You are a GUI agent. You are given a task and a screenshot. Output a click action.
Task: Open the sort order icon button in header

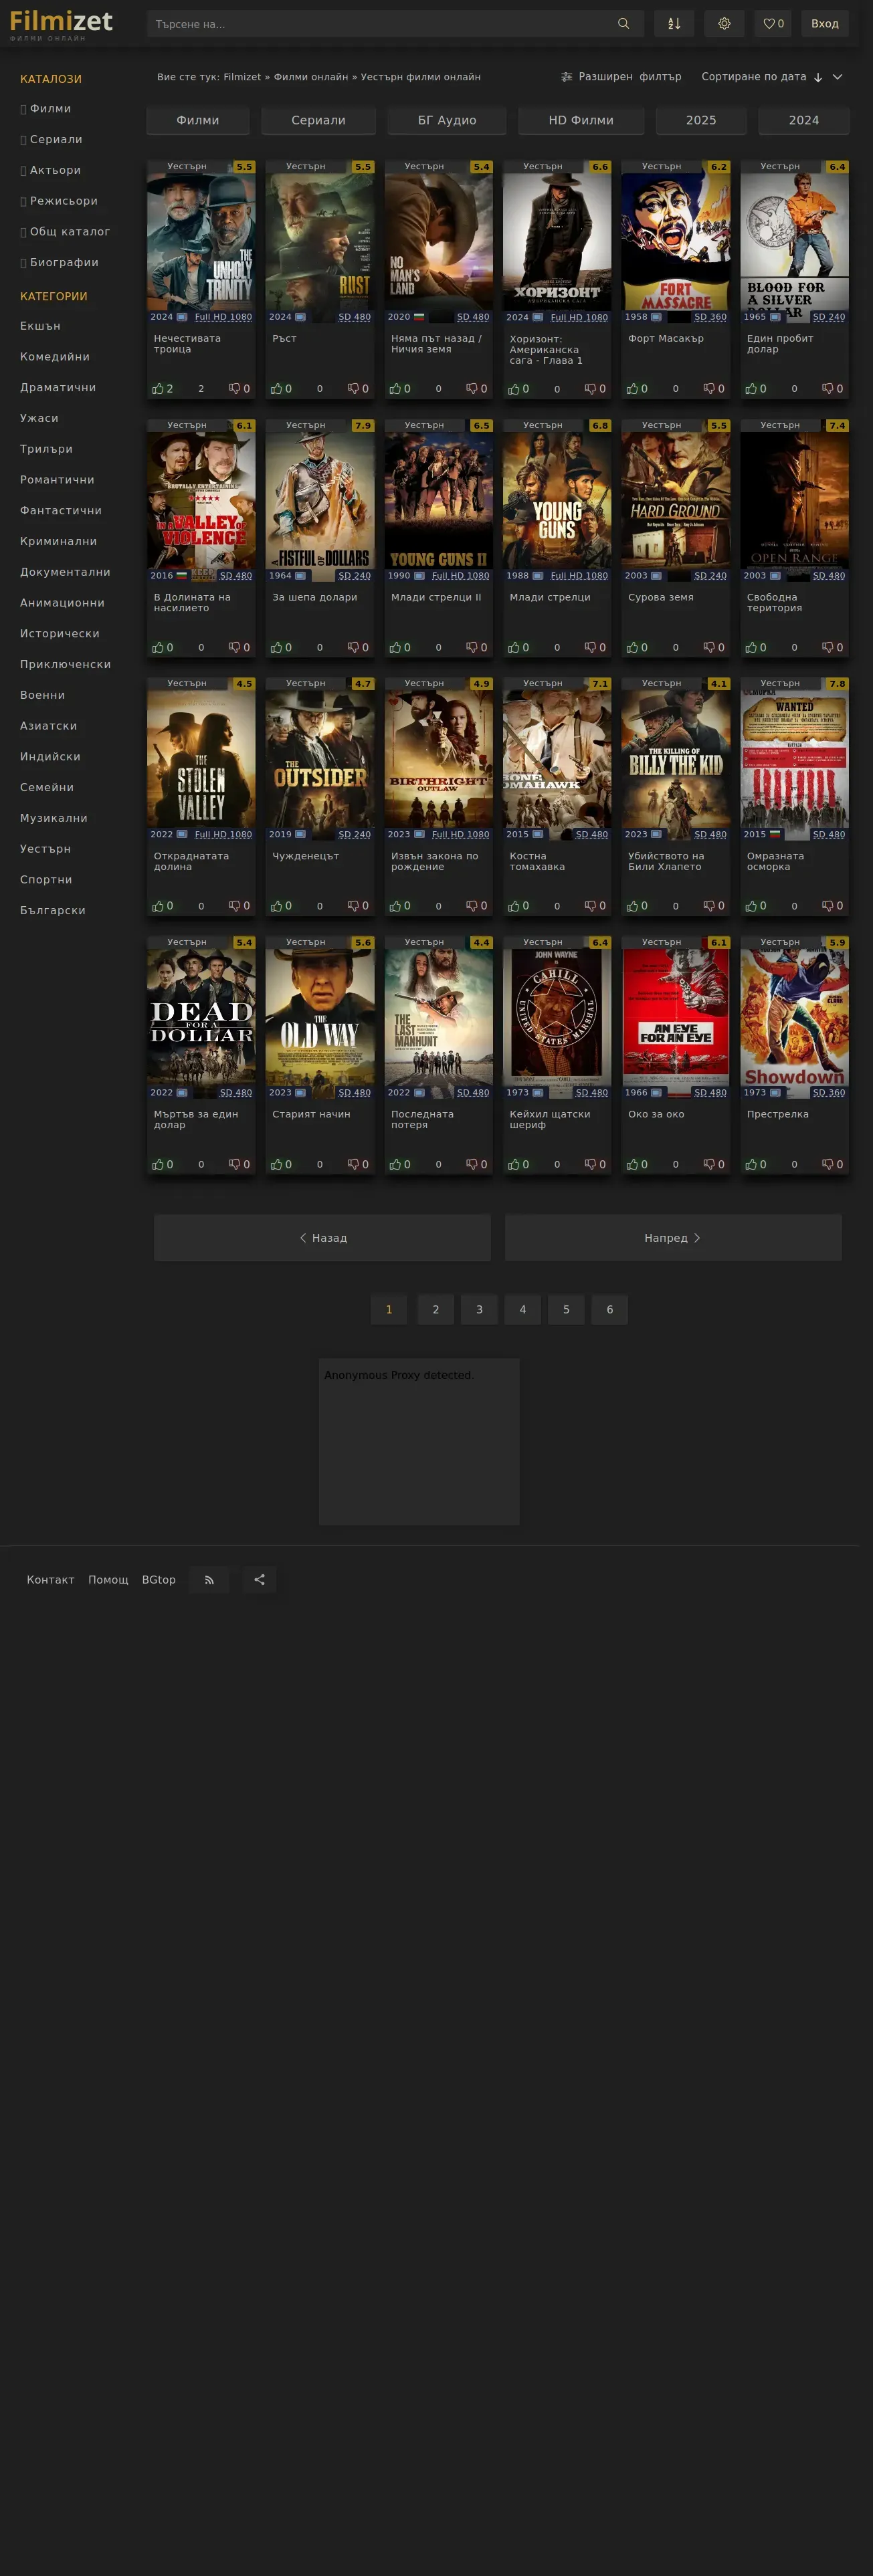point(674,24)
